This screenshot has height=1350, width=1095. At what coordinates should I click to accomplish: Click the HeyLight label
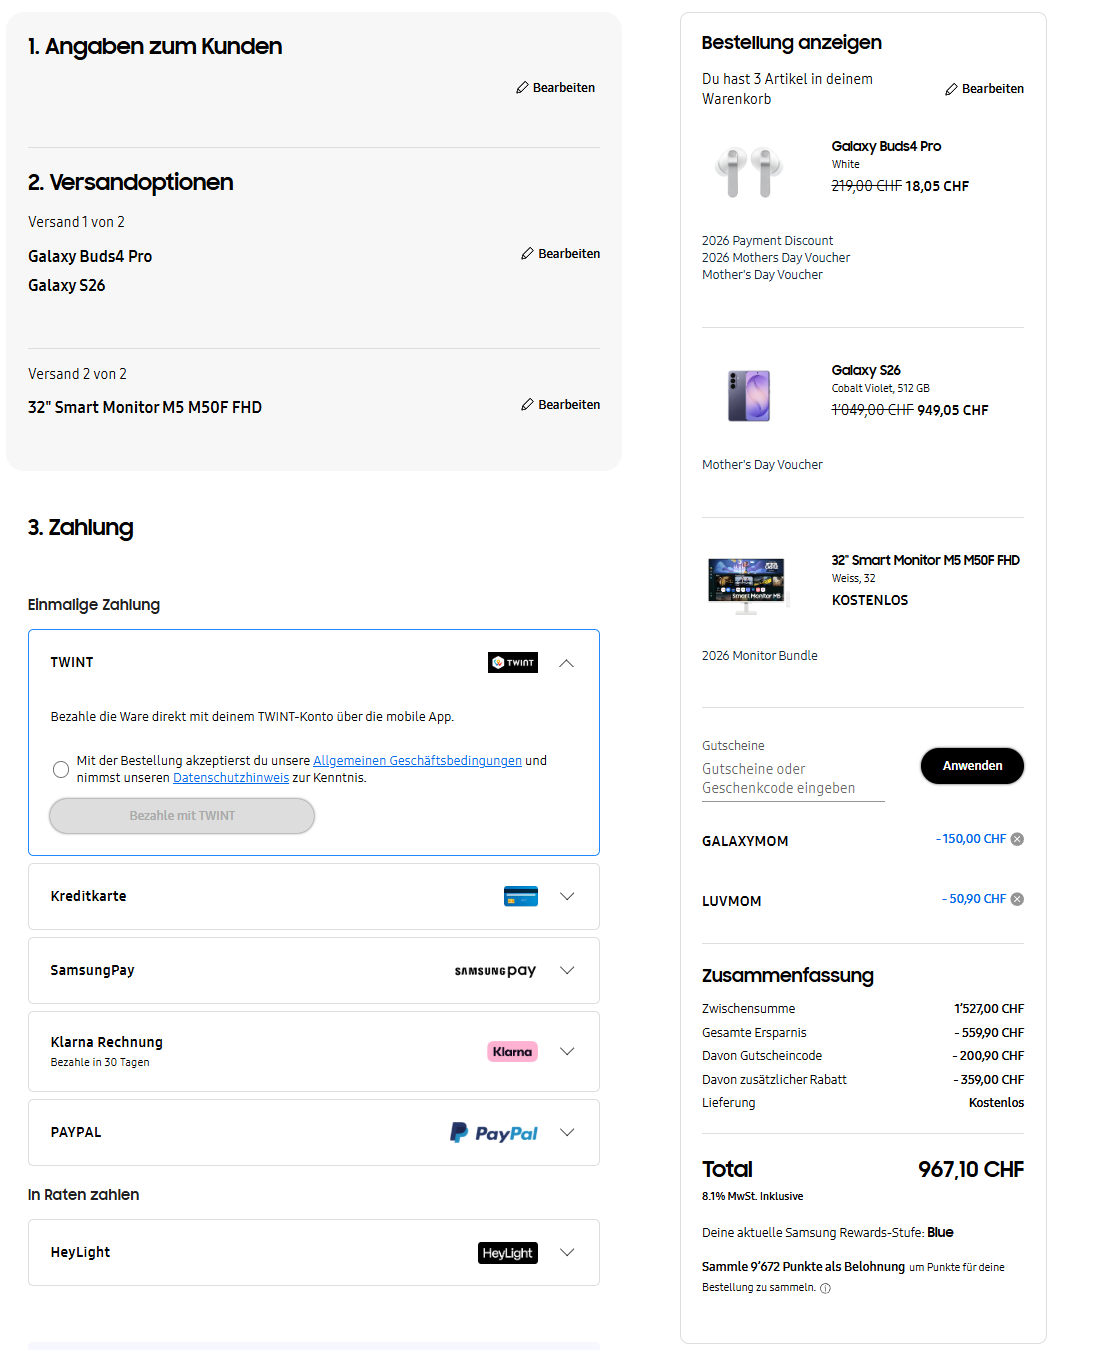coord(81,1252)
